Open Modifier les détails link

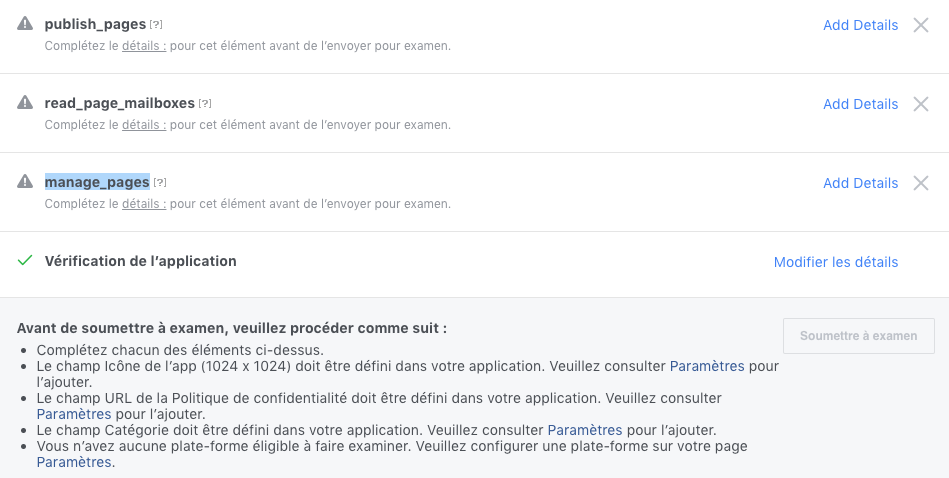(836, 262)
